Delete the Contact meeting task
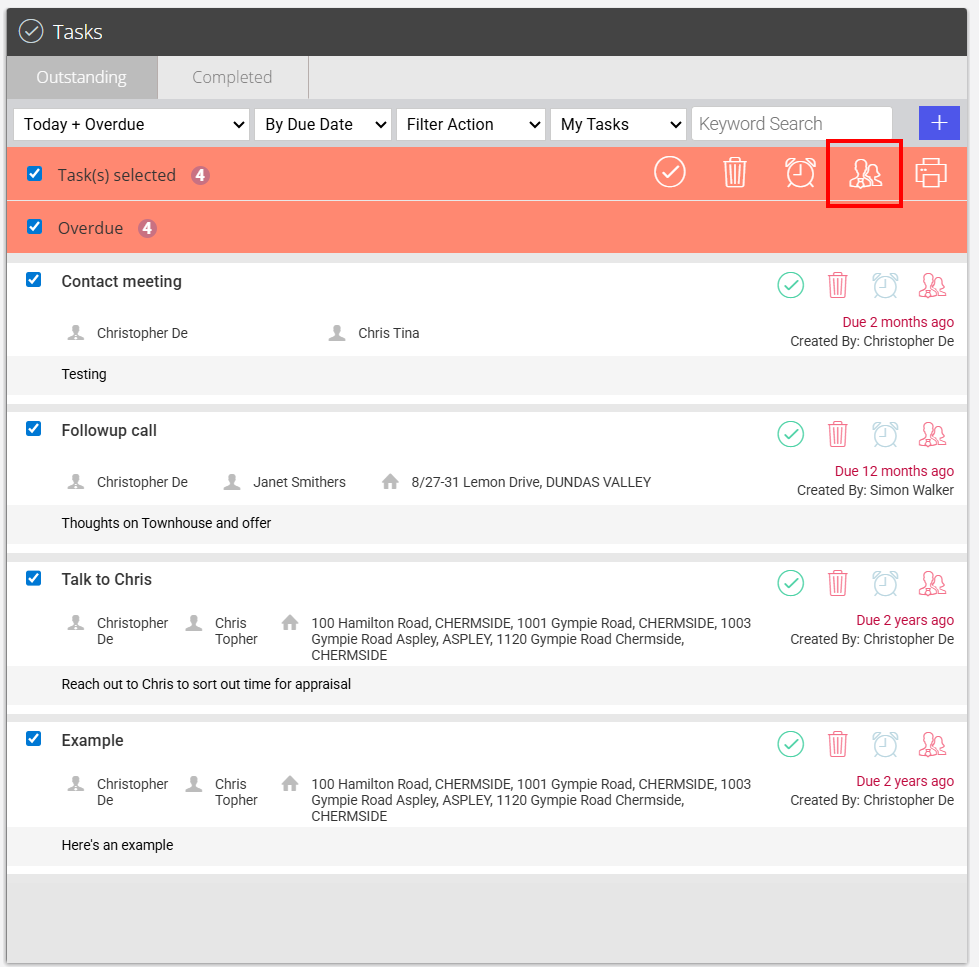 837,285
